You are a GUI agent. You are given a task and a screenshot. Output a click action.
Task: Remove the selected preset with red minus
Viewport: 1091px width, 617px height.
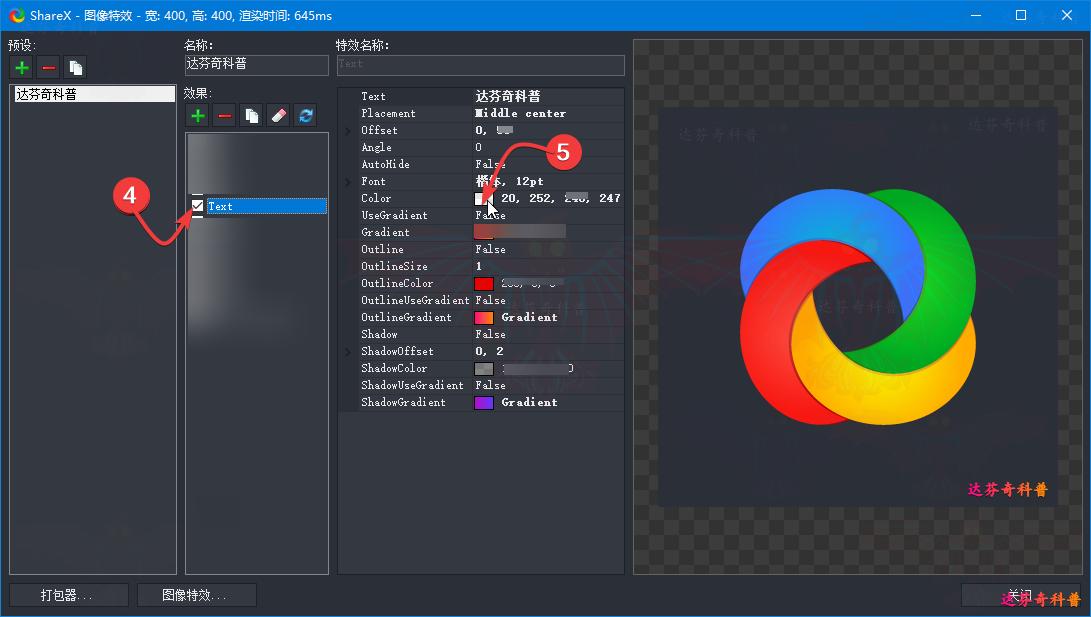point(48,68)
